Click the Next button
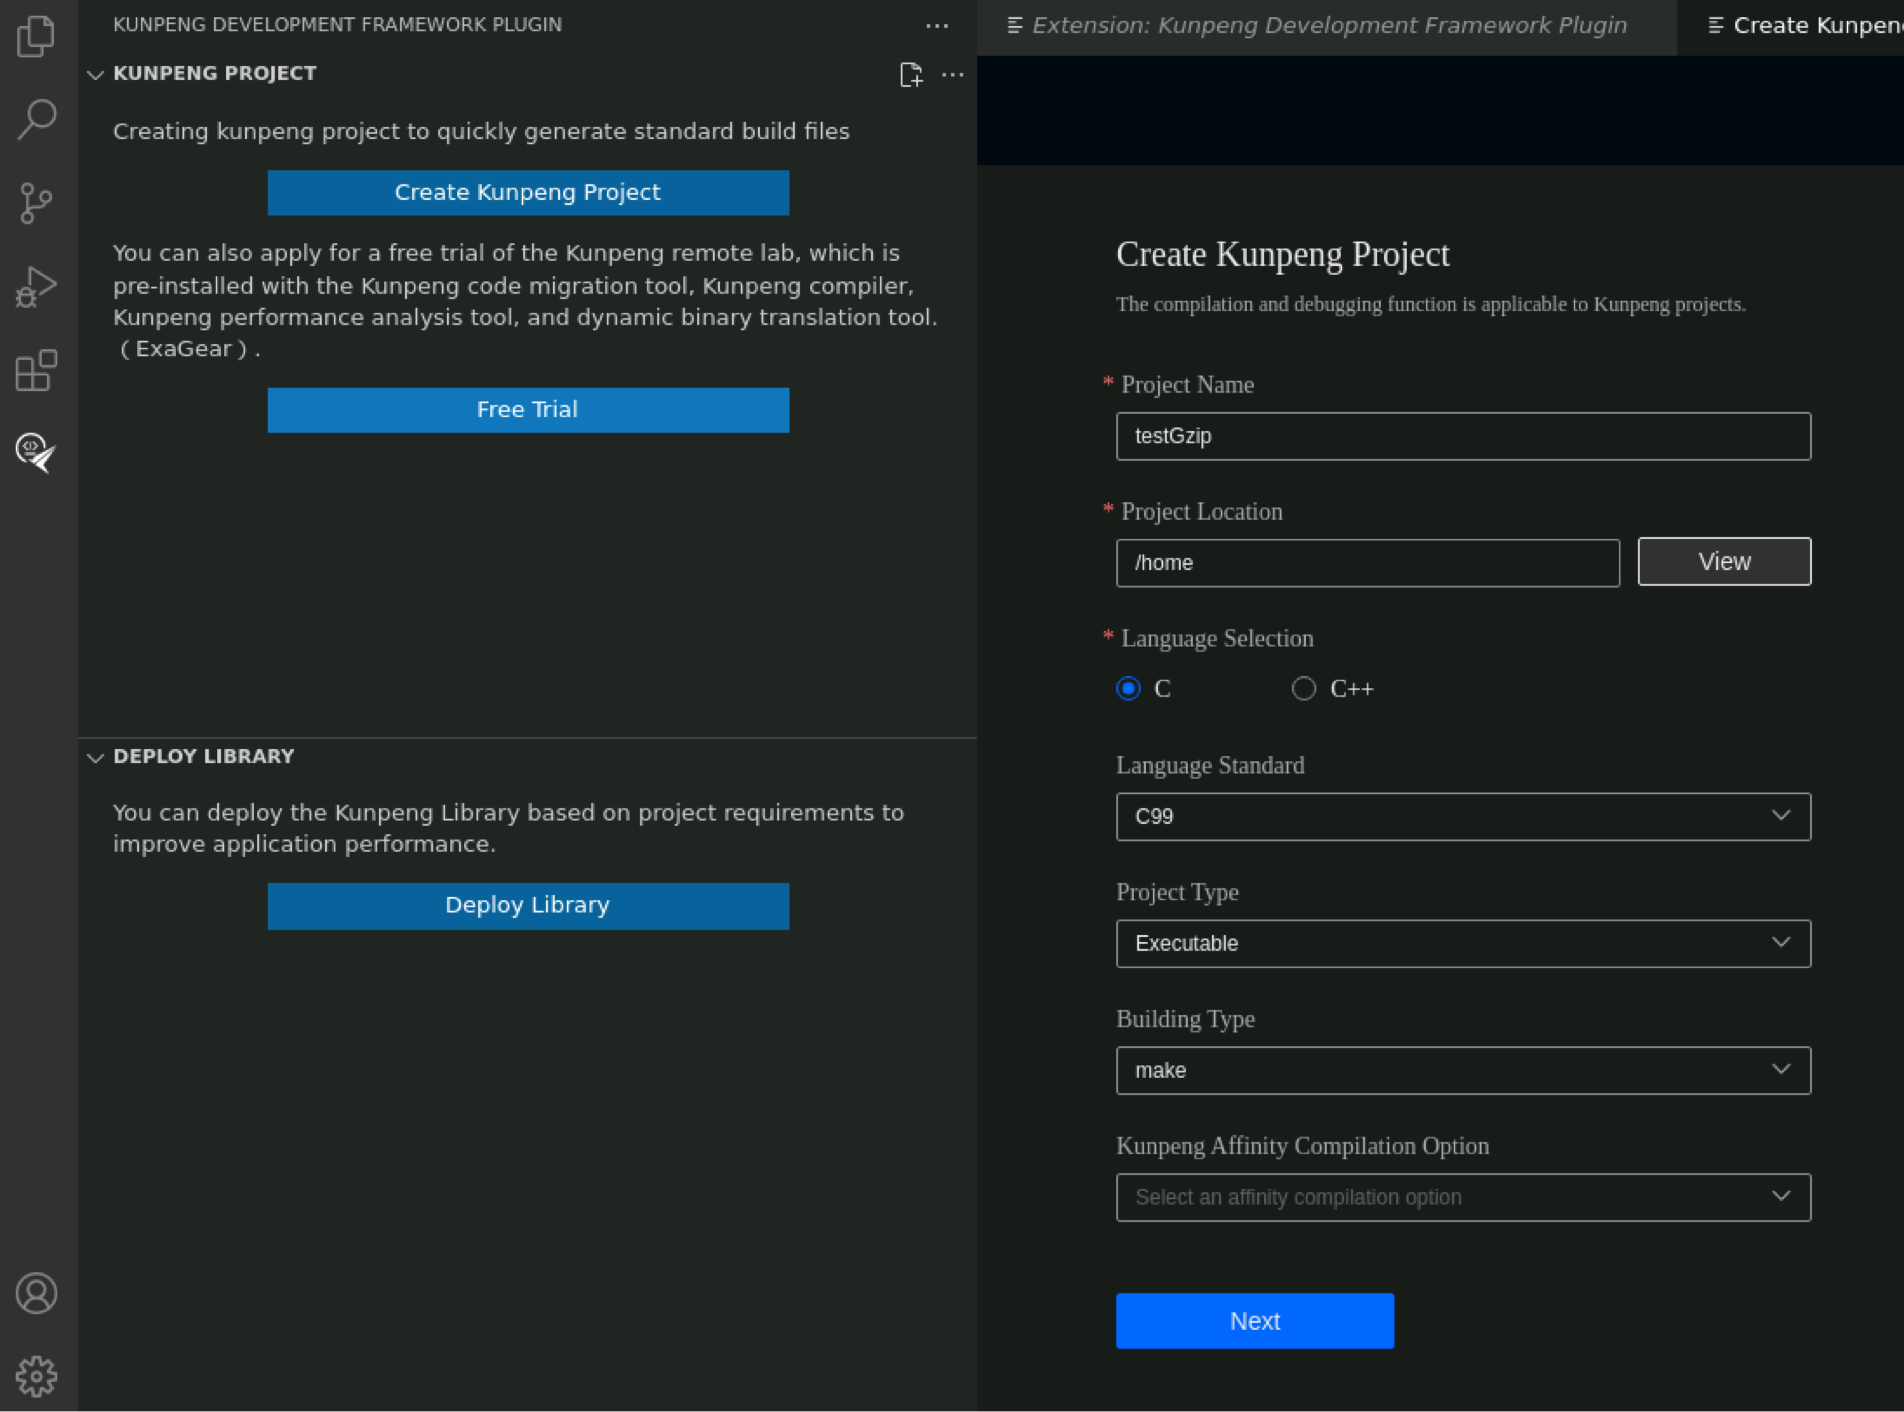 1254,1321
